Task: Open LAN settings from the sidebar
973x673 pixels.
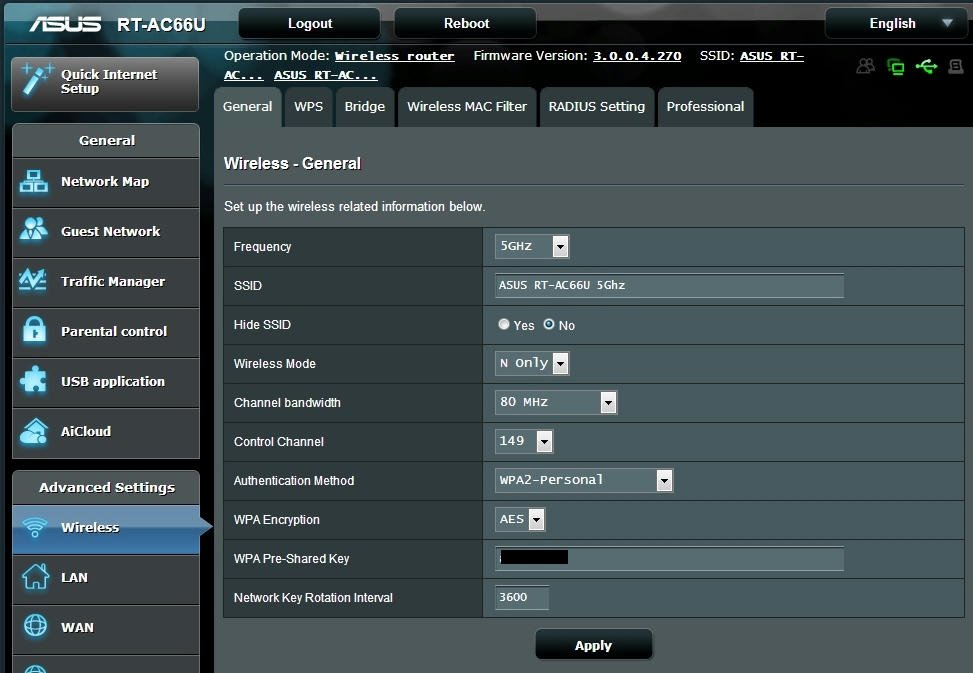Action: click(106, 579)
